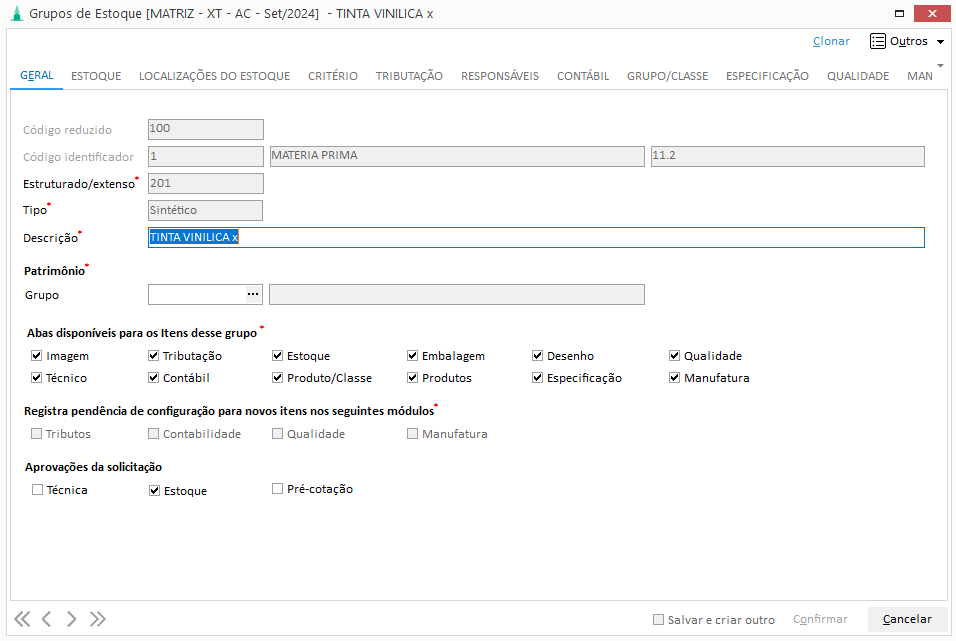Toggle the Desenho checkbox
The image size is (956, 641).
[537, 356]
